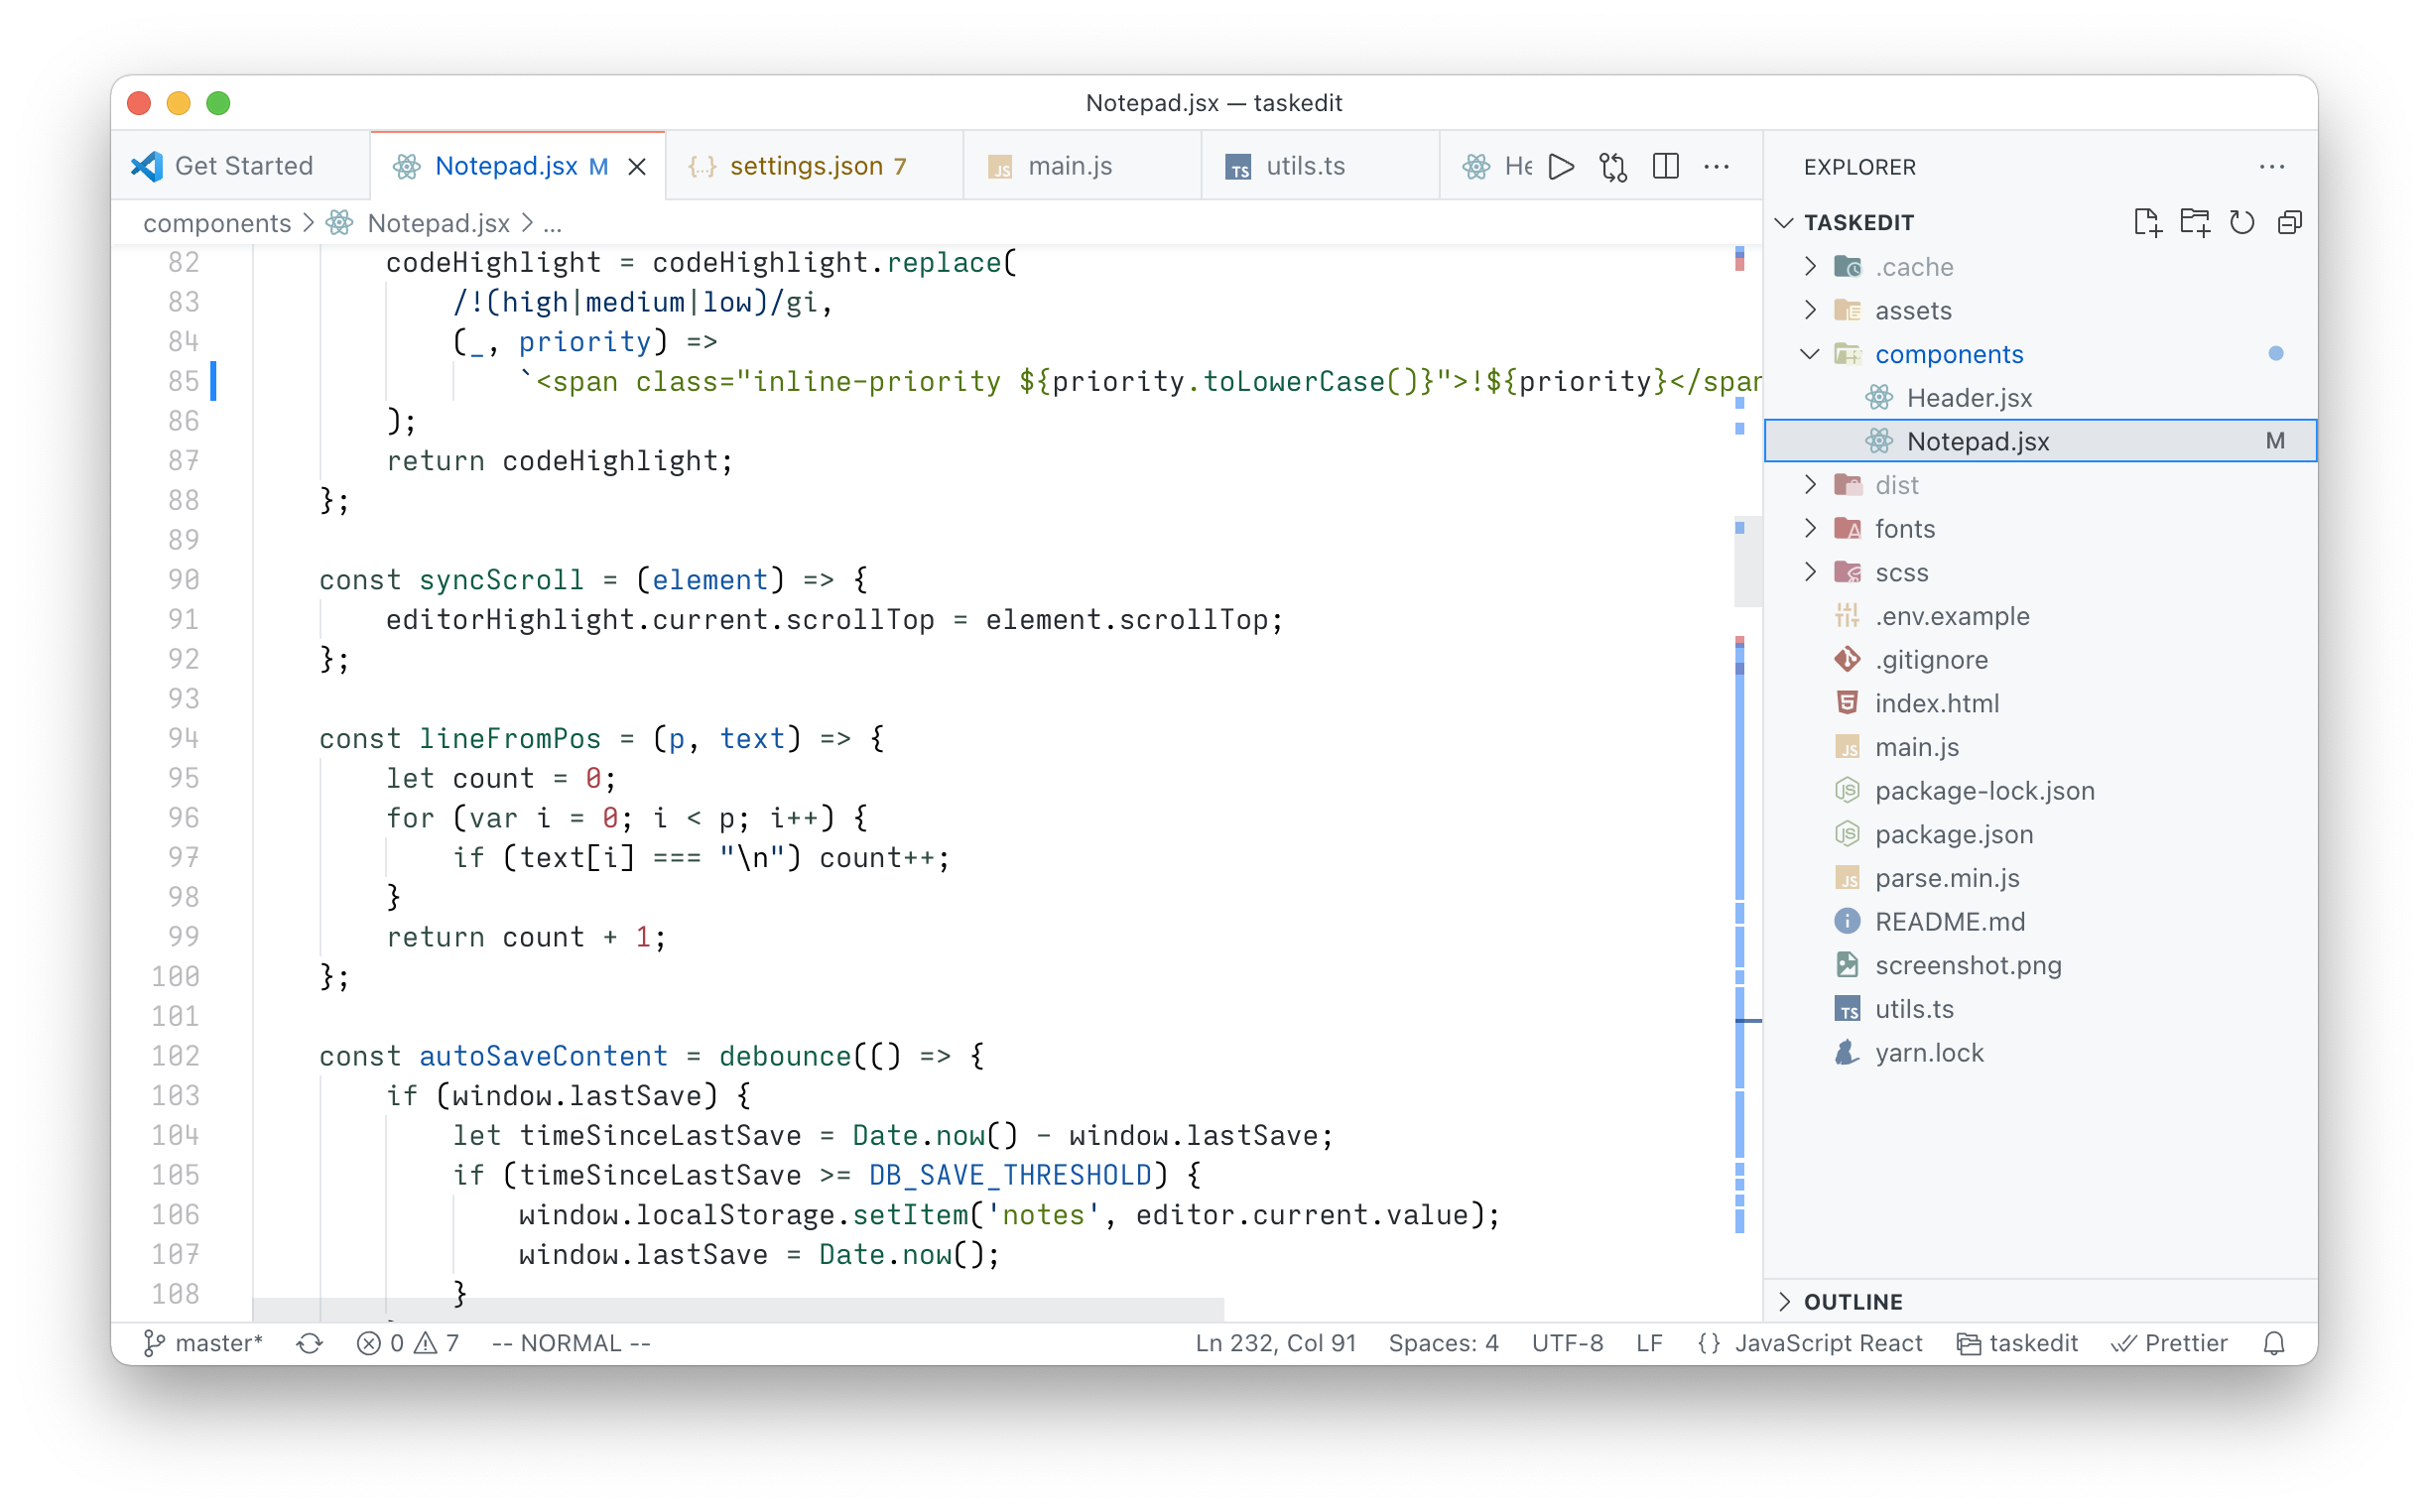The image size is (2429, 1512).
Task: Click the New File icon in Explorer
Action: (2146, 222)
